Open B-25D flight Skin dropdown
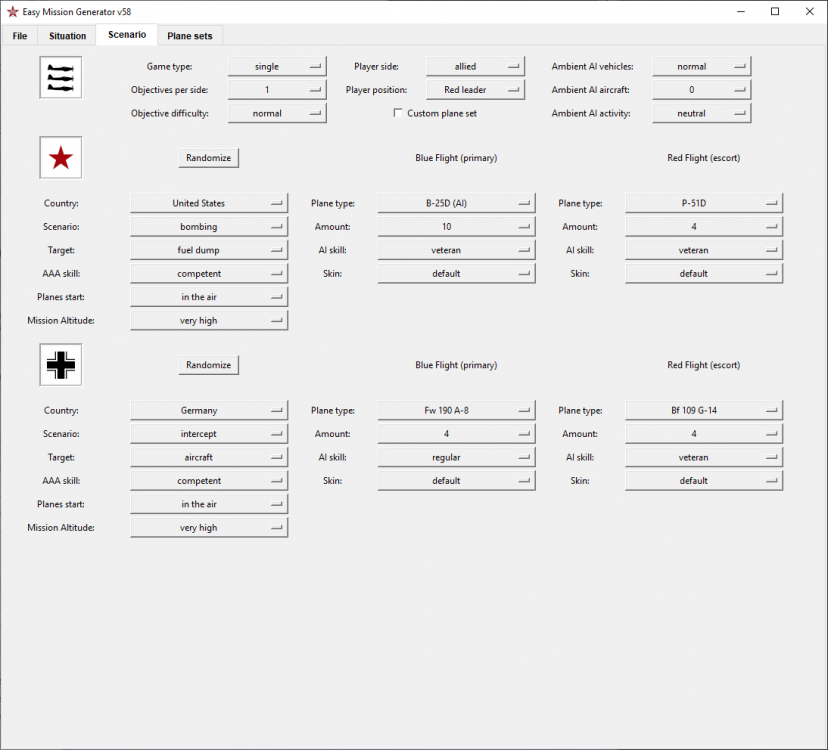Image resolution: width=828 pixels, height=750 pixels. pos(456,274)
